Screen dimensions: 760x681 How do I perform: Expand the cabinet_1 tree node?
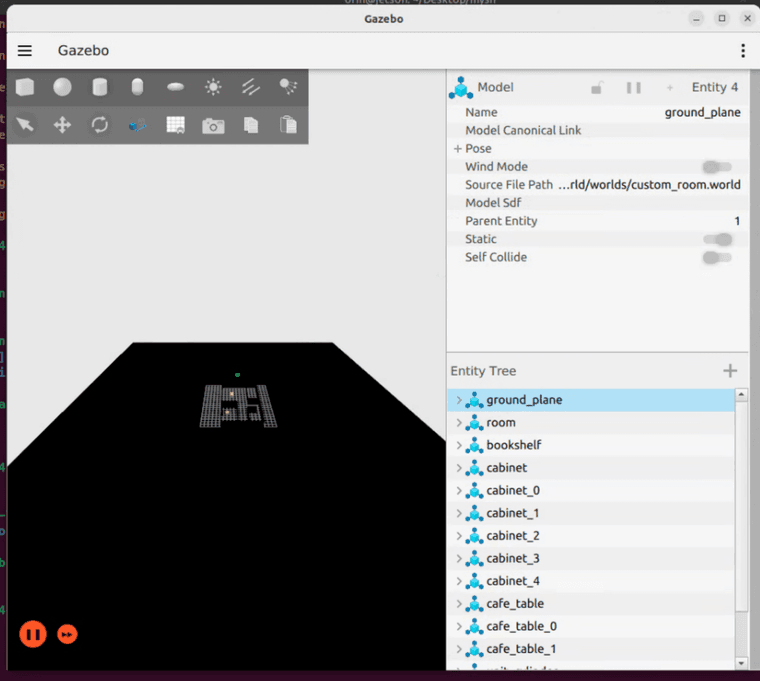point(459,513)
